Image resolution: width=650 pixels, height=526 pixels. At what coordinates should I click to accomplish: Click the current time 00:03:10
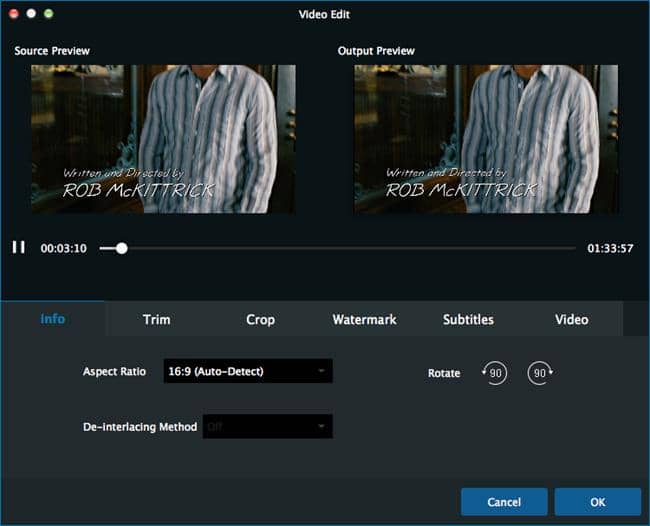(64, 248)
